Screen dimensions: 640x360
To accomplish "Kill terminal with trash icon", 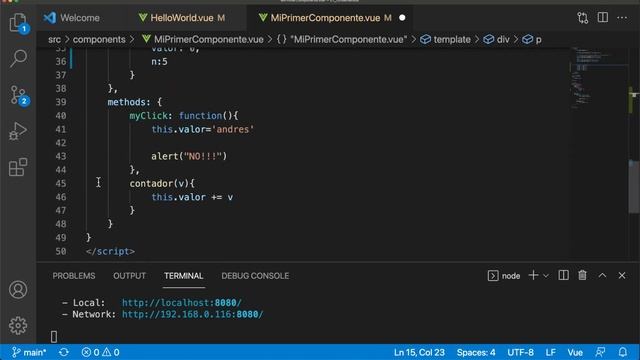I will [x=582, y=276].
